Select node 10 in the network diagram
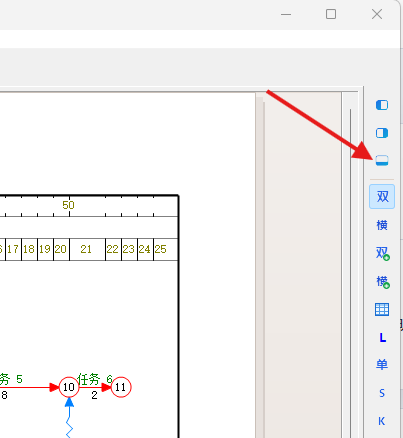This screenshot has height=438, width=403. 69,387
